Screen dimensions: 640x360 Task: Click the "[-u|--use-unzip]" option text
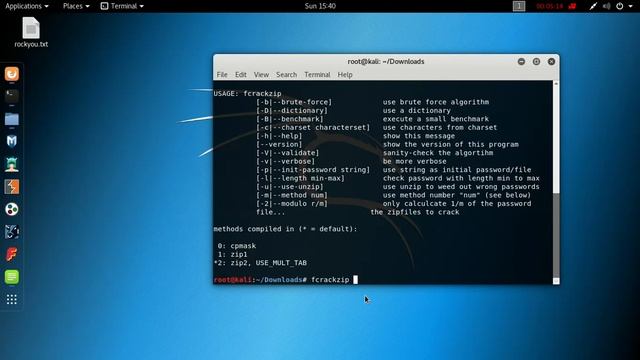(x=290, y=187)
